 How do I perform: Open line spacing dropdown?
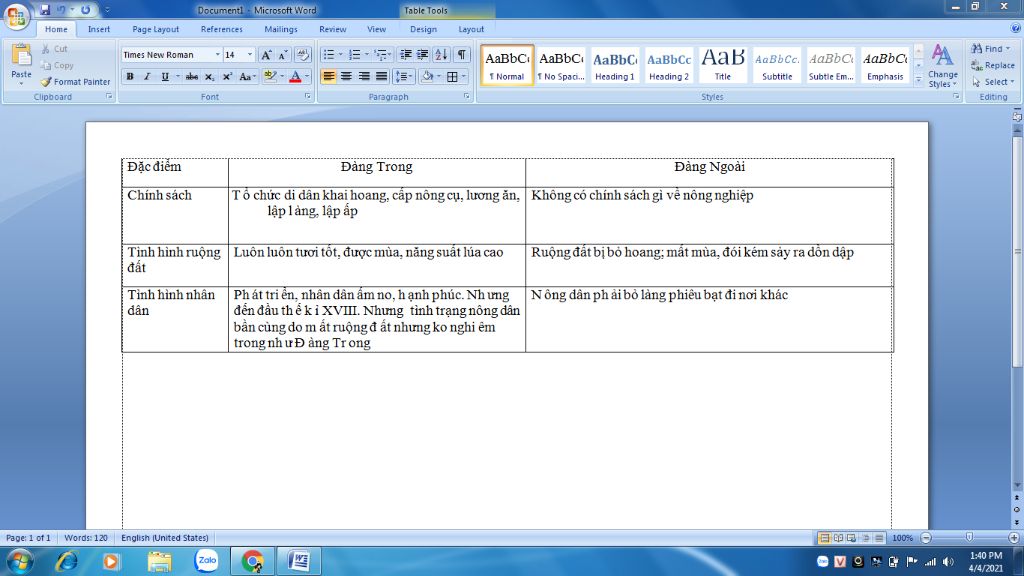tap(404, 76)
